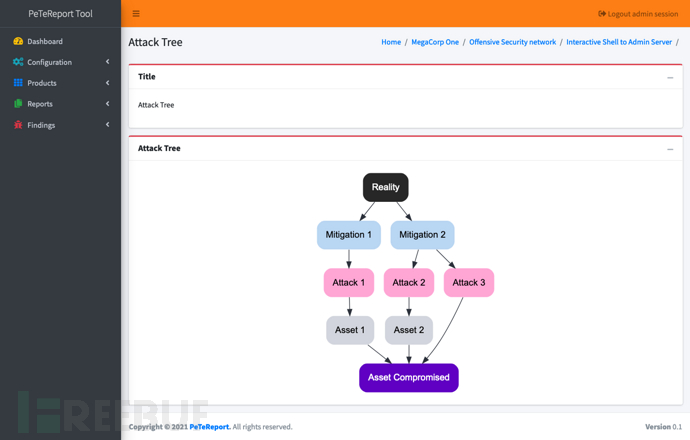
Task: Go to Home breadcrumb link
Action: 391,42
